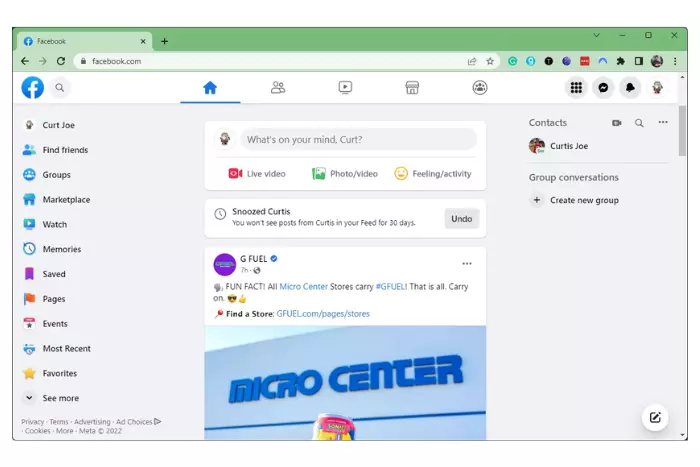Open Messenger chats icon

pyautogui.click(x=603, y=88)
